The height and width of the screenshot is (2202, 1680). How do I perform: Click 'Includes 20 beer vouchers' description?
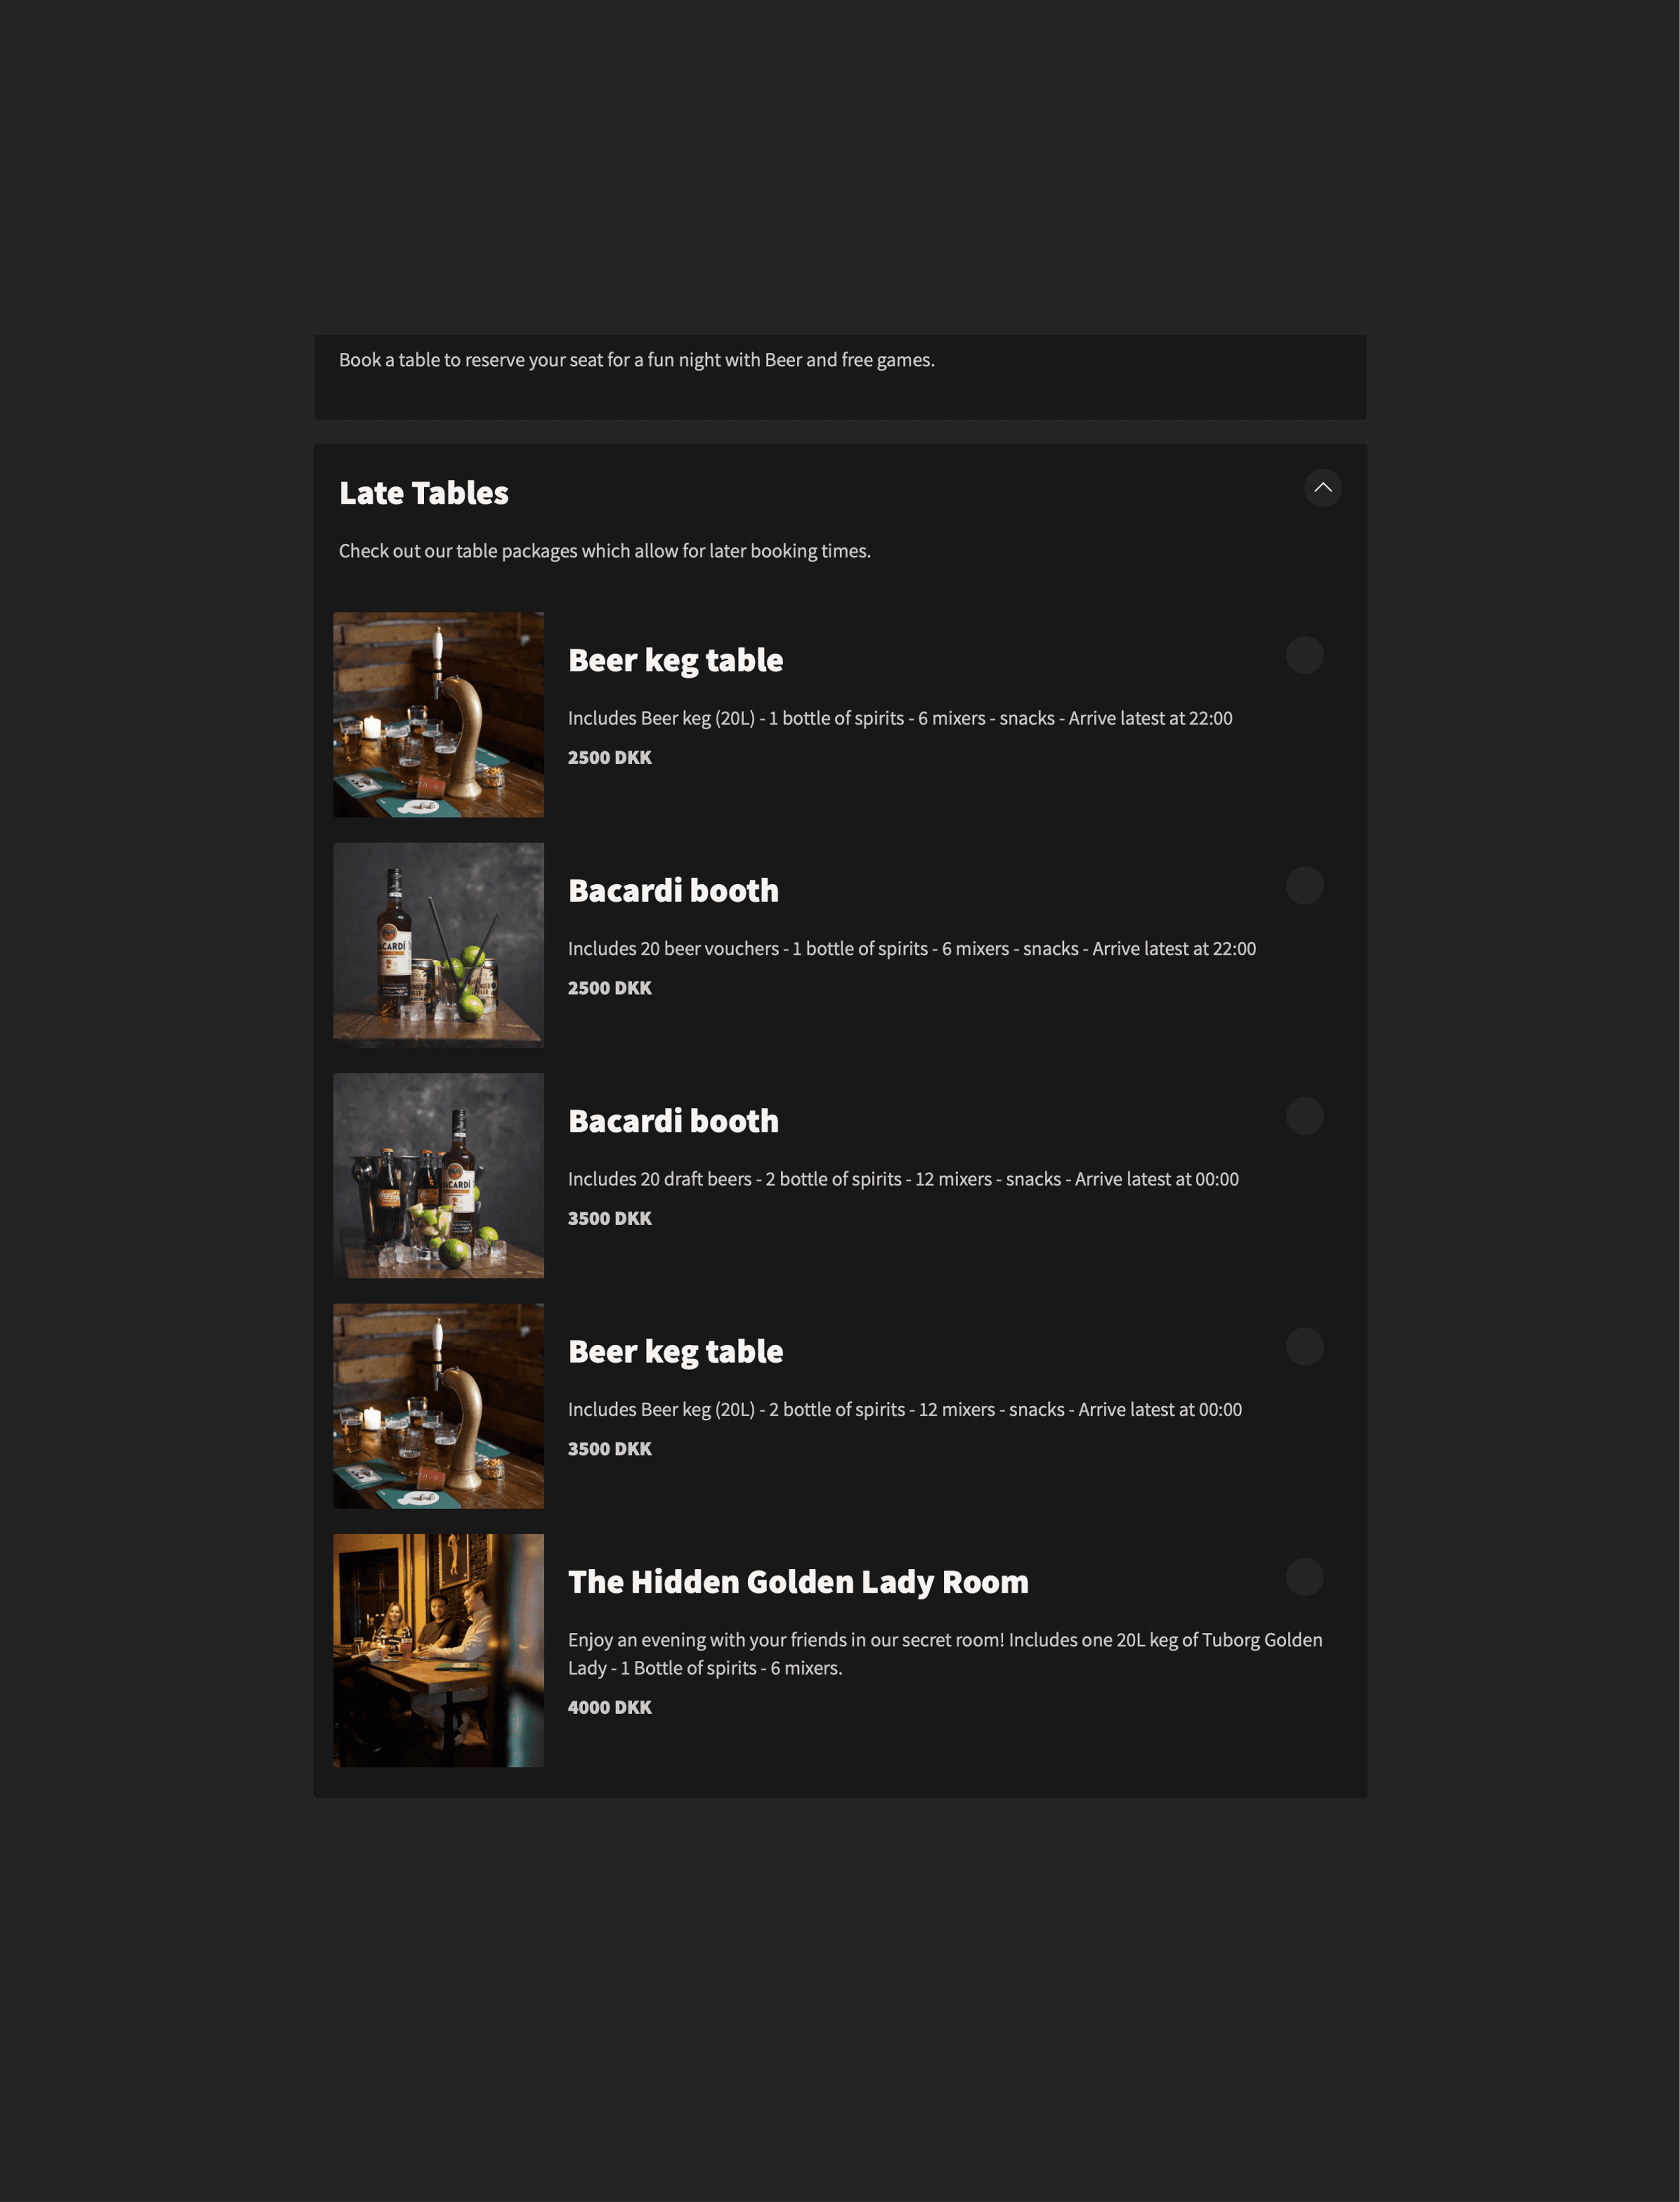click(x=912, y=949)
